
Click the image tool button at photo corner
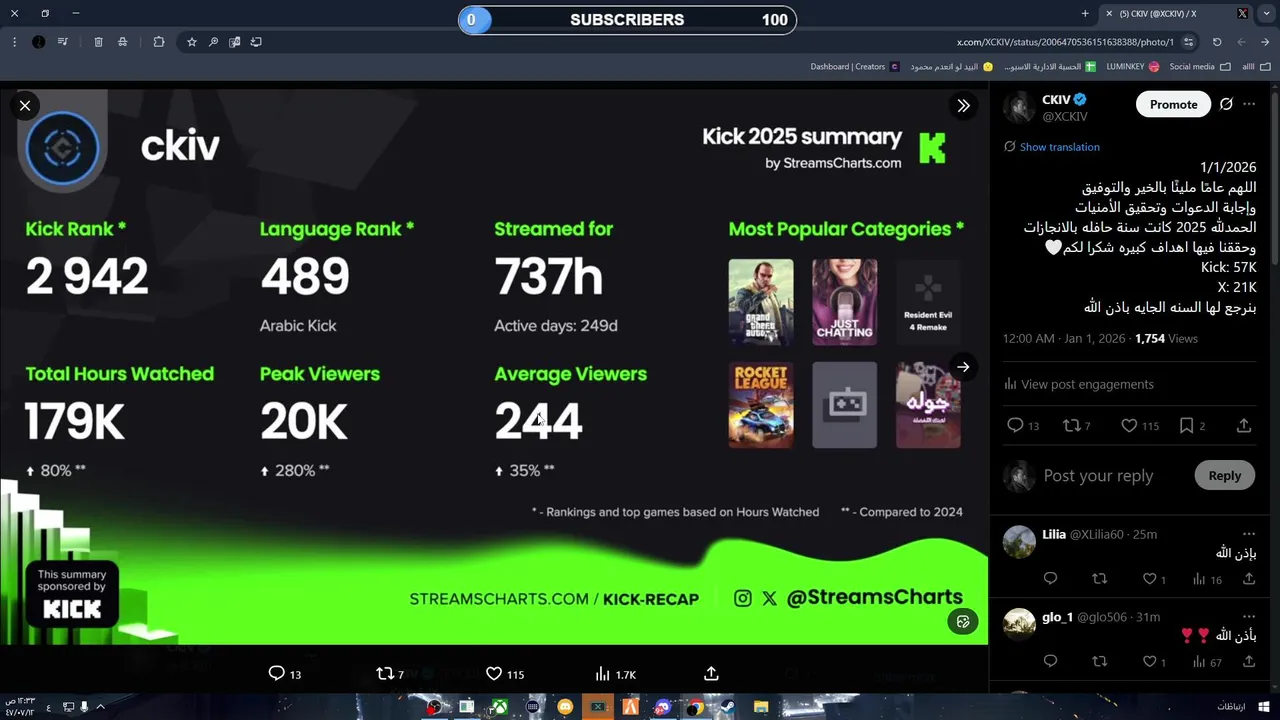[x=963, y=622]
